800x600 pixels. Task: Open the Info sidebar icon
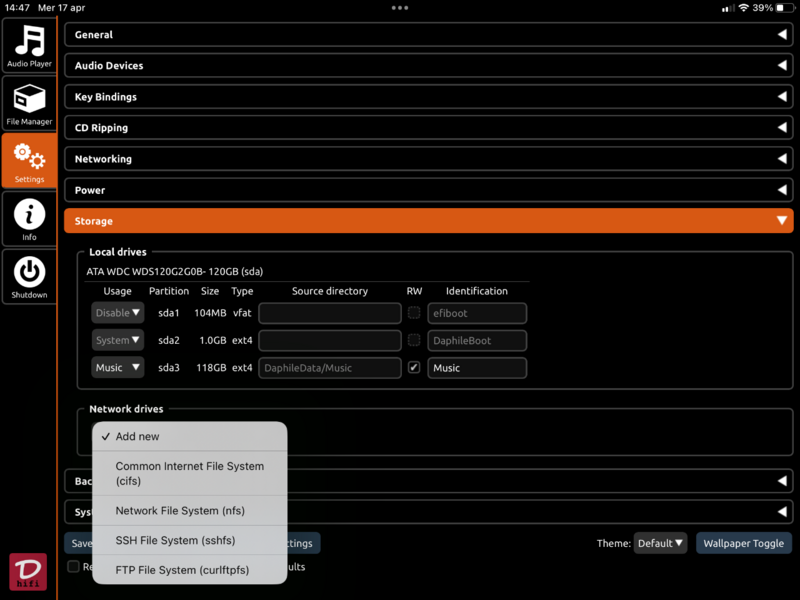(29, 219)
